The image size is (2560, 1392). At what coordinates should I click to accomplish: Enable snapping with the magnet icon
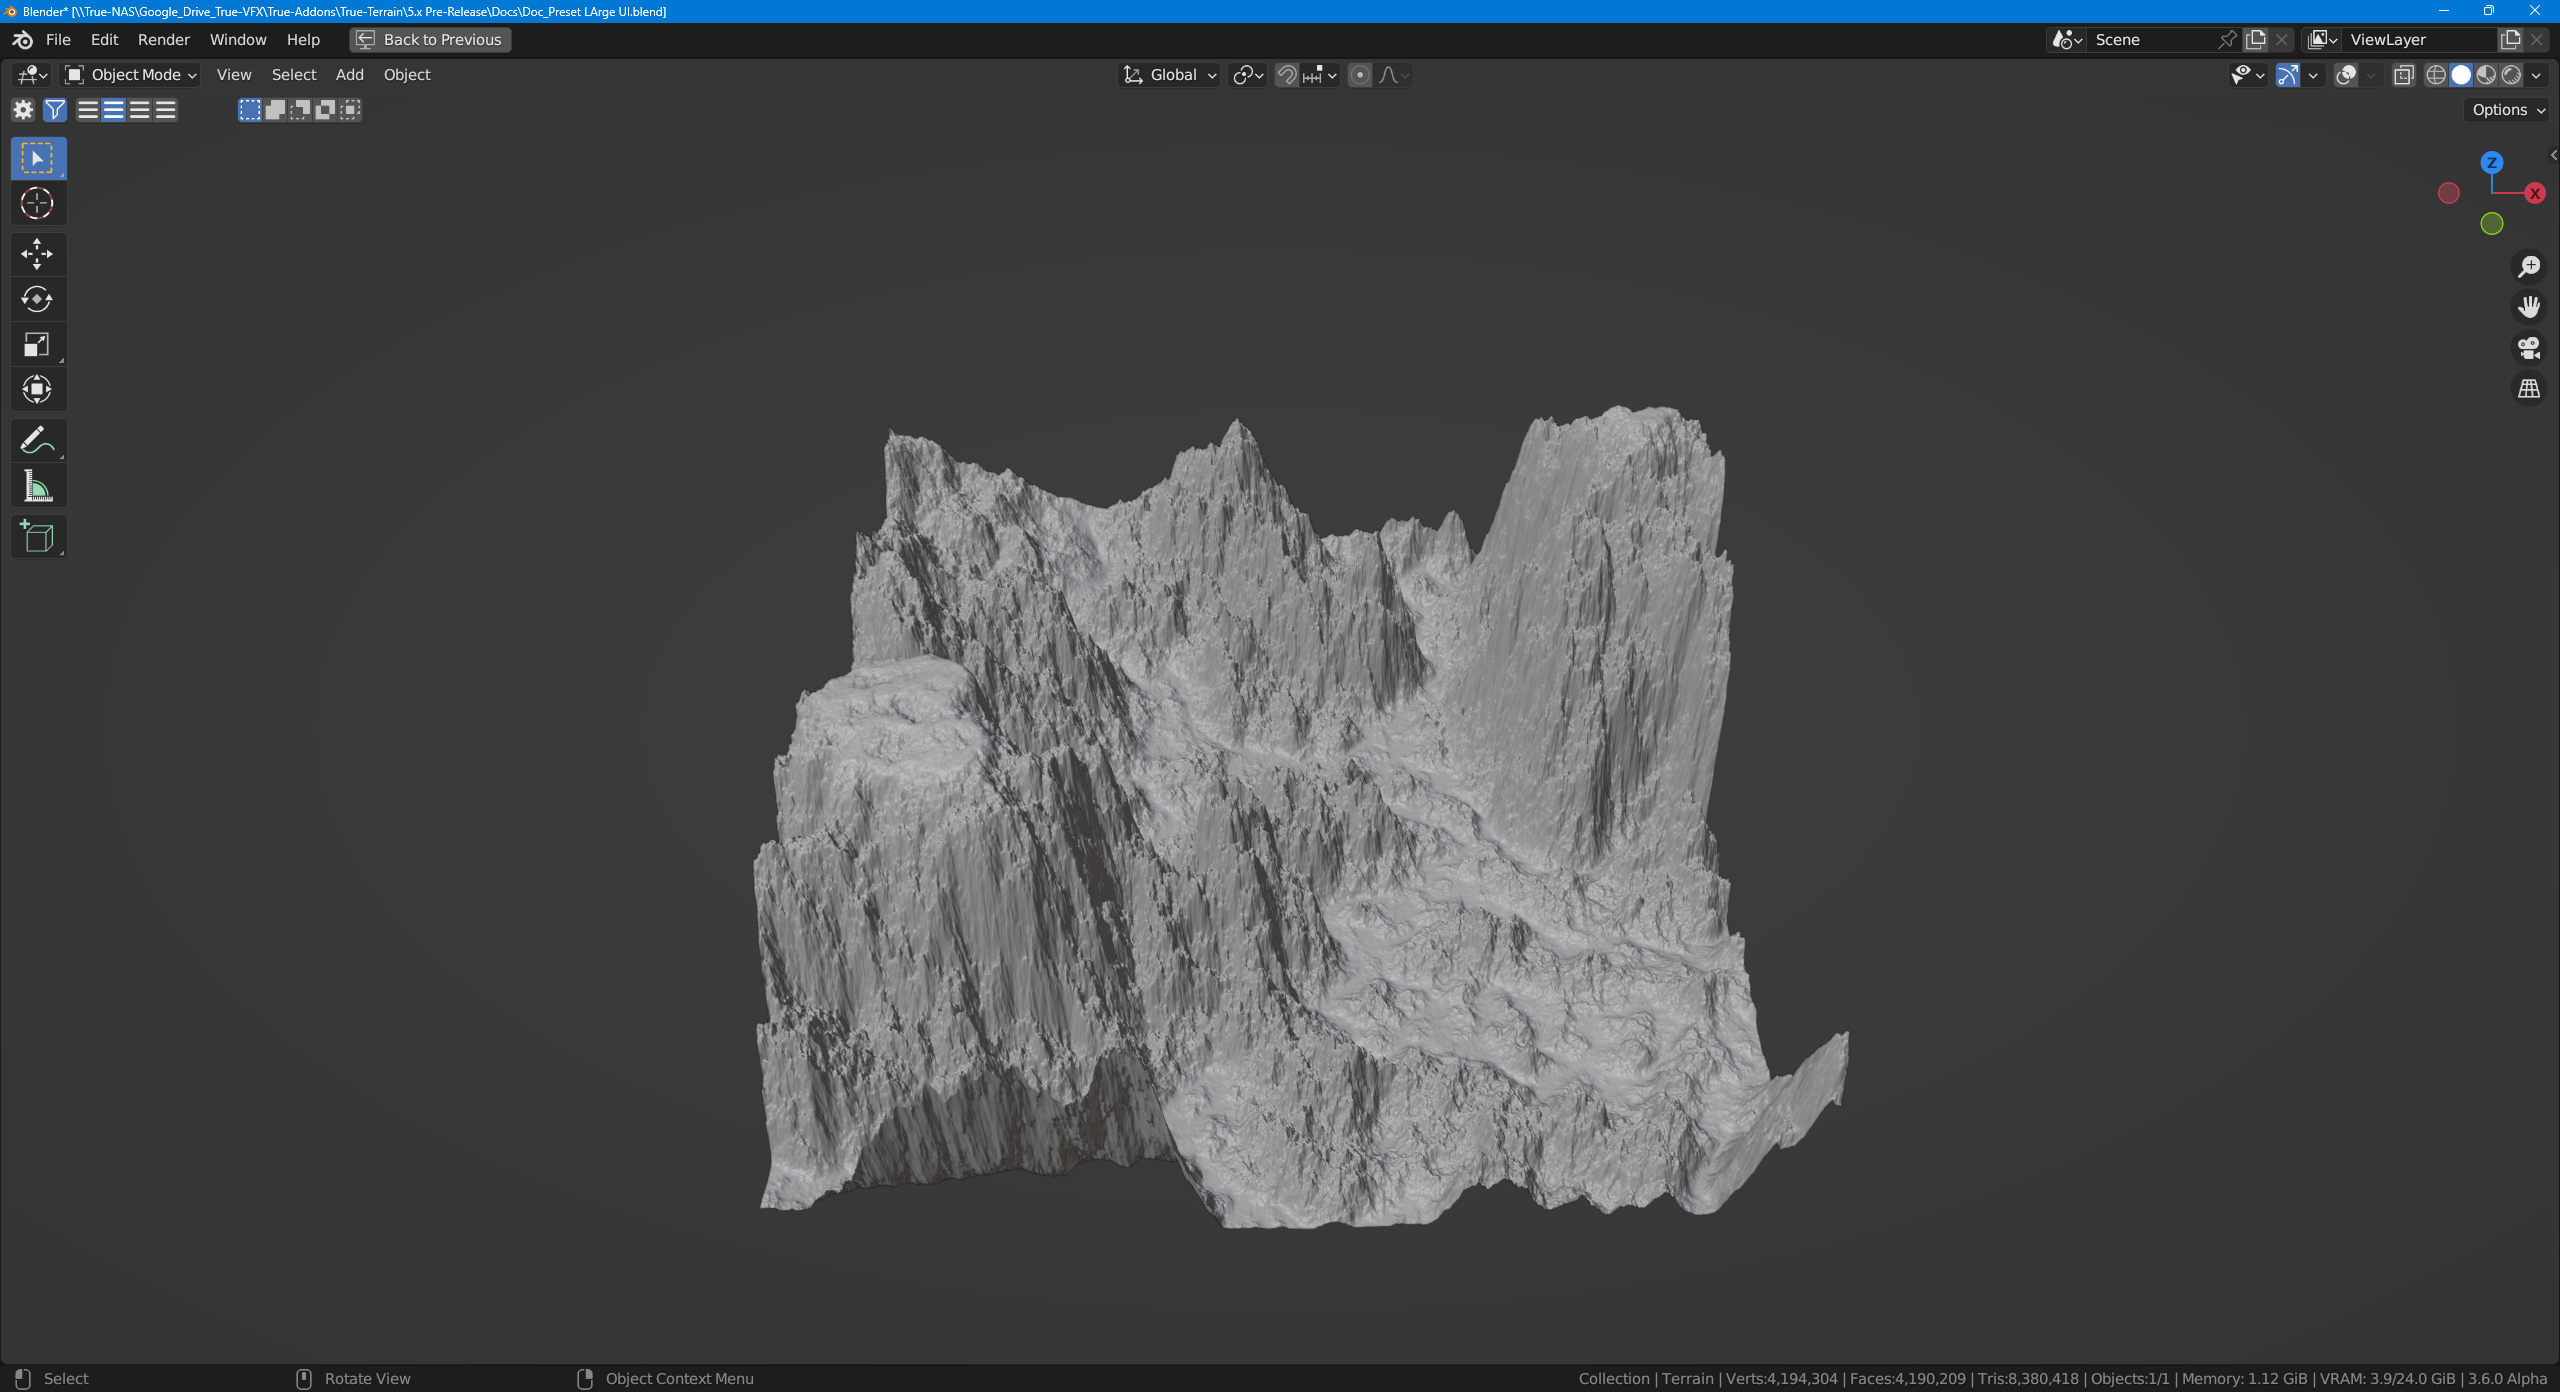pos(1287,75)
